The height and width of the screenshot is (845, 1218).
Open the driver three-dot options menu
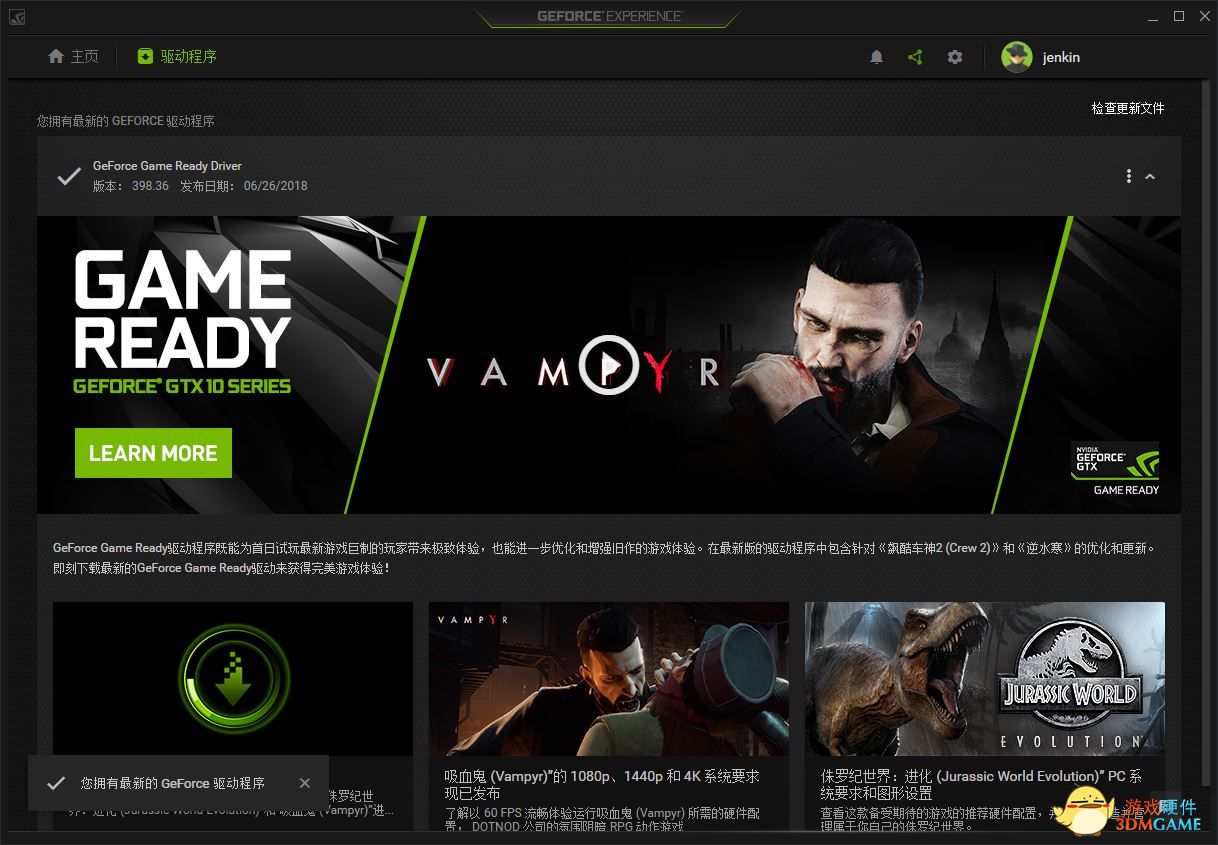[x=1129, y=176]
